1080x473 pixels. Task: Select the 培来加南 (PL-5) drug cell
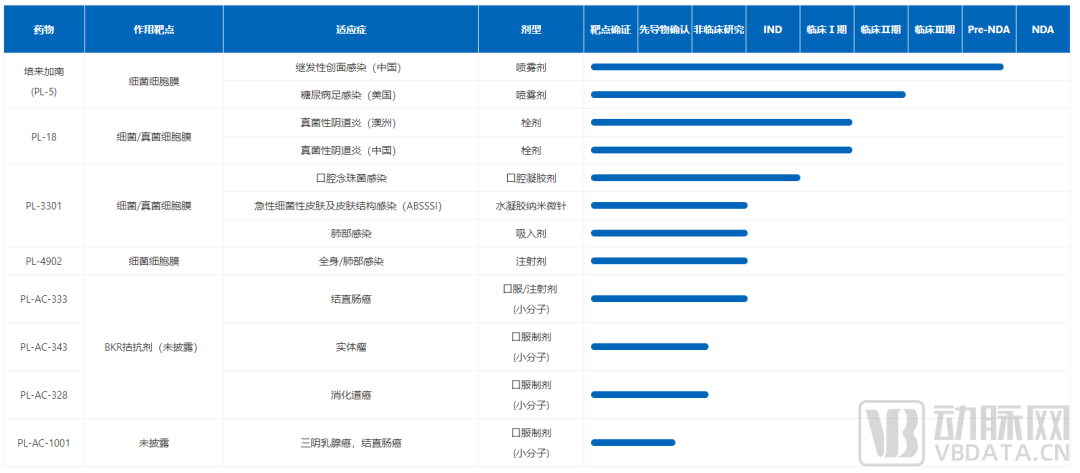43,81
